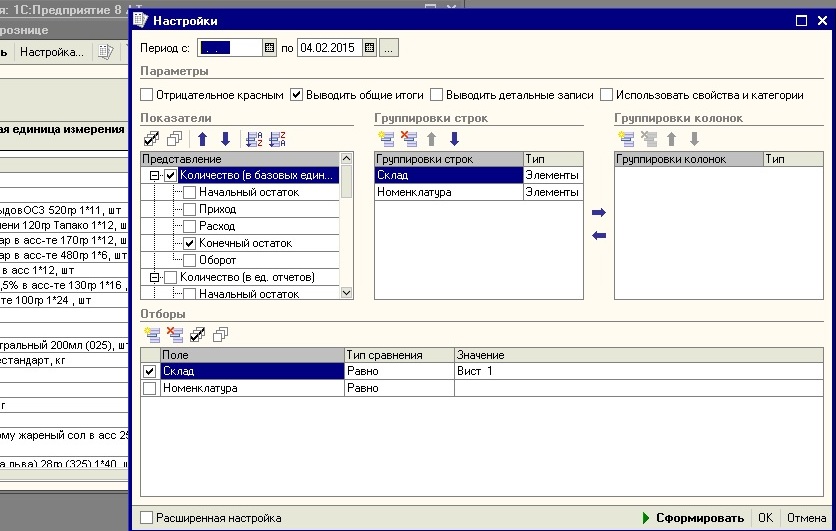
Task: Select Номенклатура field in filters table
Action: click(252, 388)
